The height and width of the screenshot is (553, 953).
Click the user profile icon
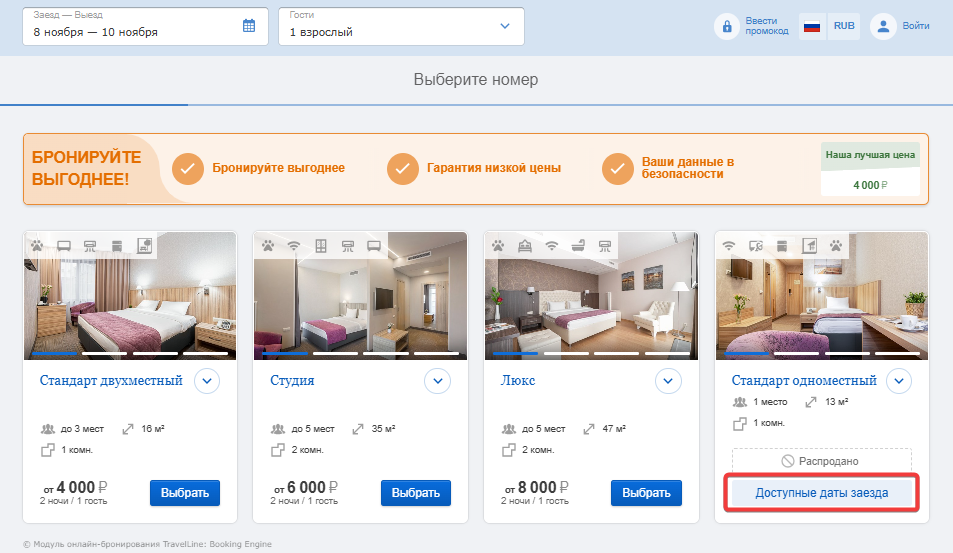coord(883,26)
